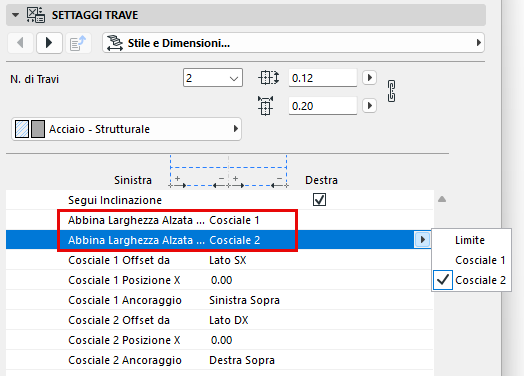Click the stair icon in Stile e Dimensioni

[115, 43]
